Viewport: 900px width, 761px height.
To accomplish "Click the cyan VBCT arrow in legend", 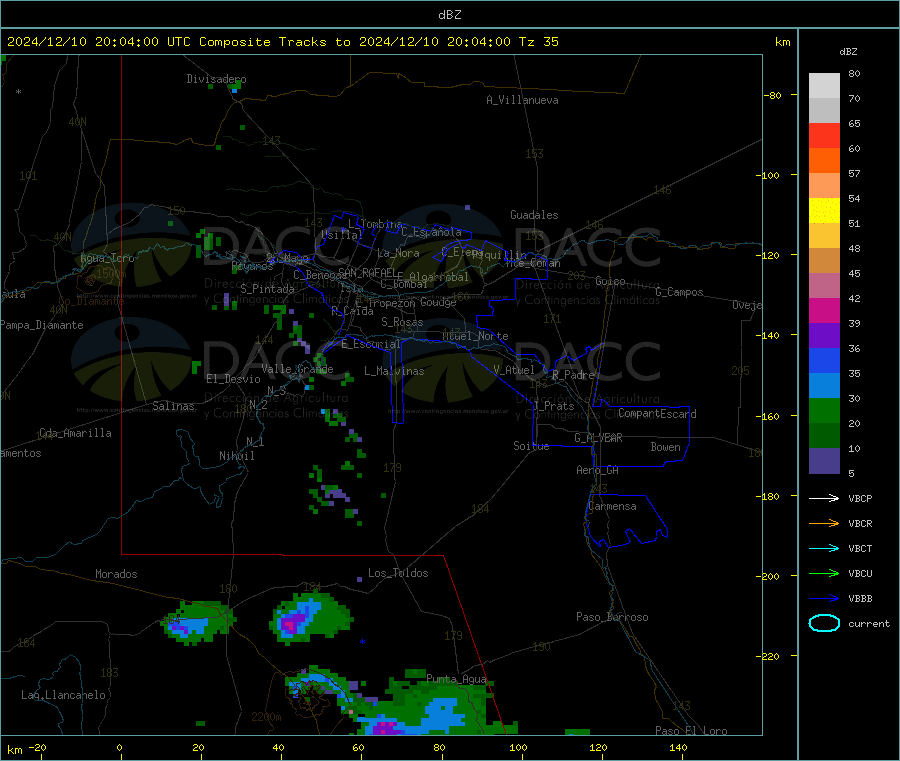I will point(824,548).
